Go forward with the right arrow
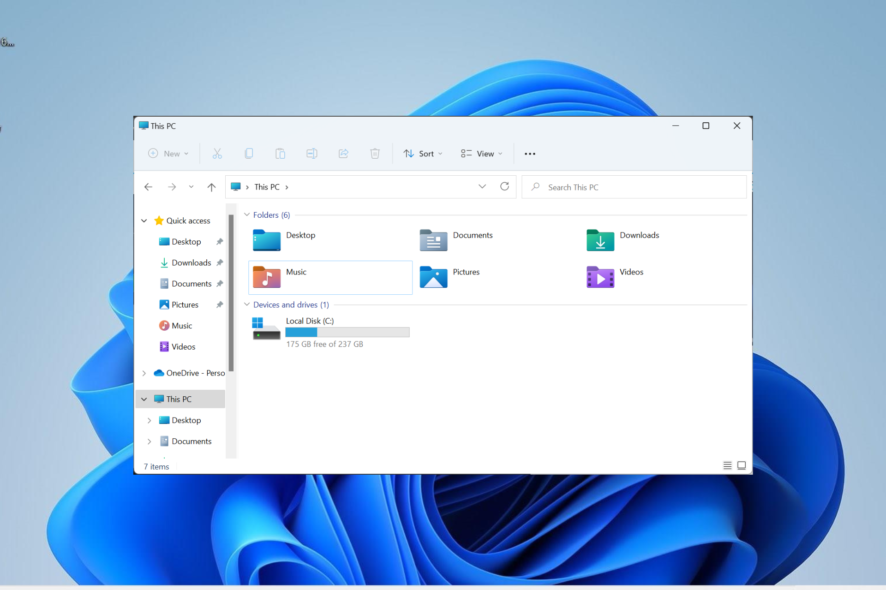 coord(172,187)
